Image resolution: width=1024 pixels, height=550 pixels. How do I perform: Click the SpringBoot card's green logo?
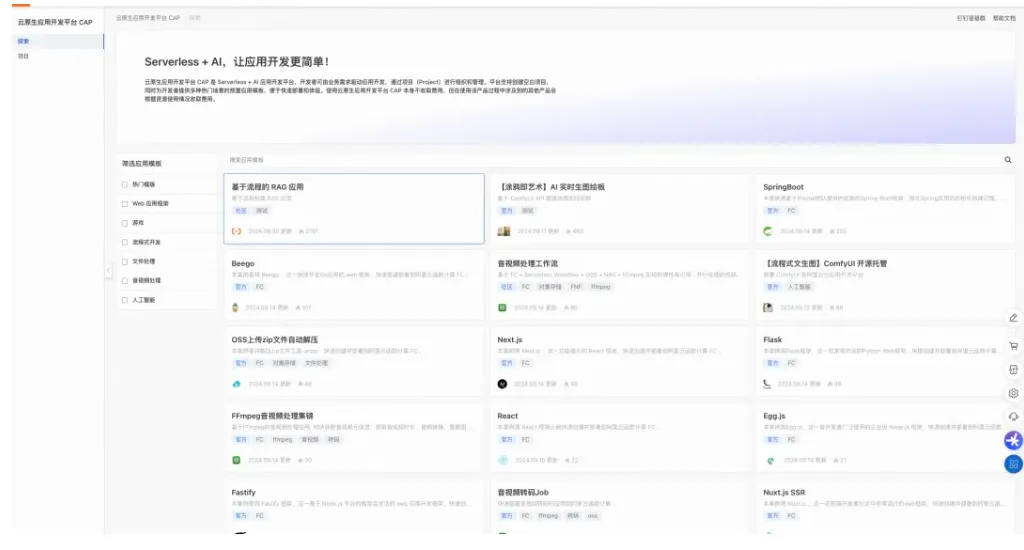tap(768, 231)
